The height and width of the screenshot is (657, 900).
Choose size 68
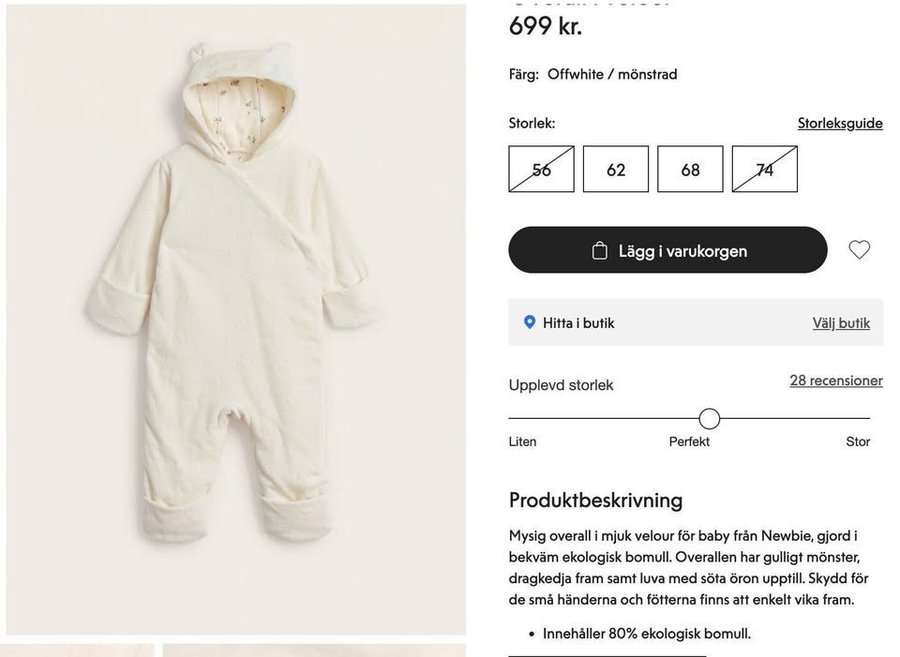[x=690, y=169]
